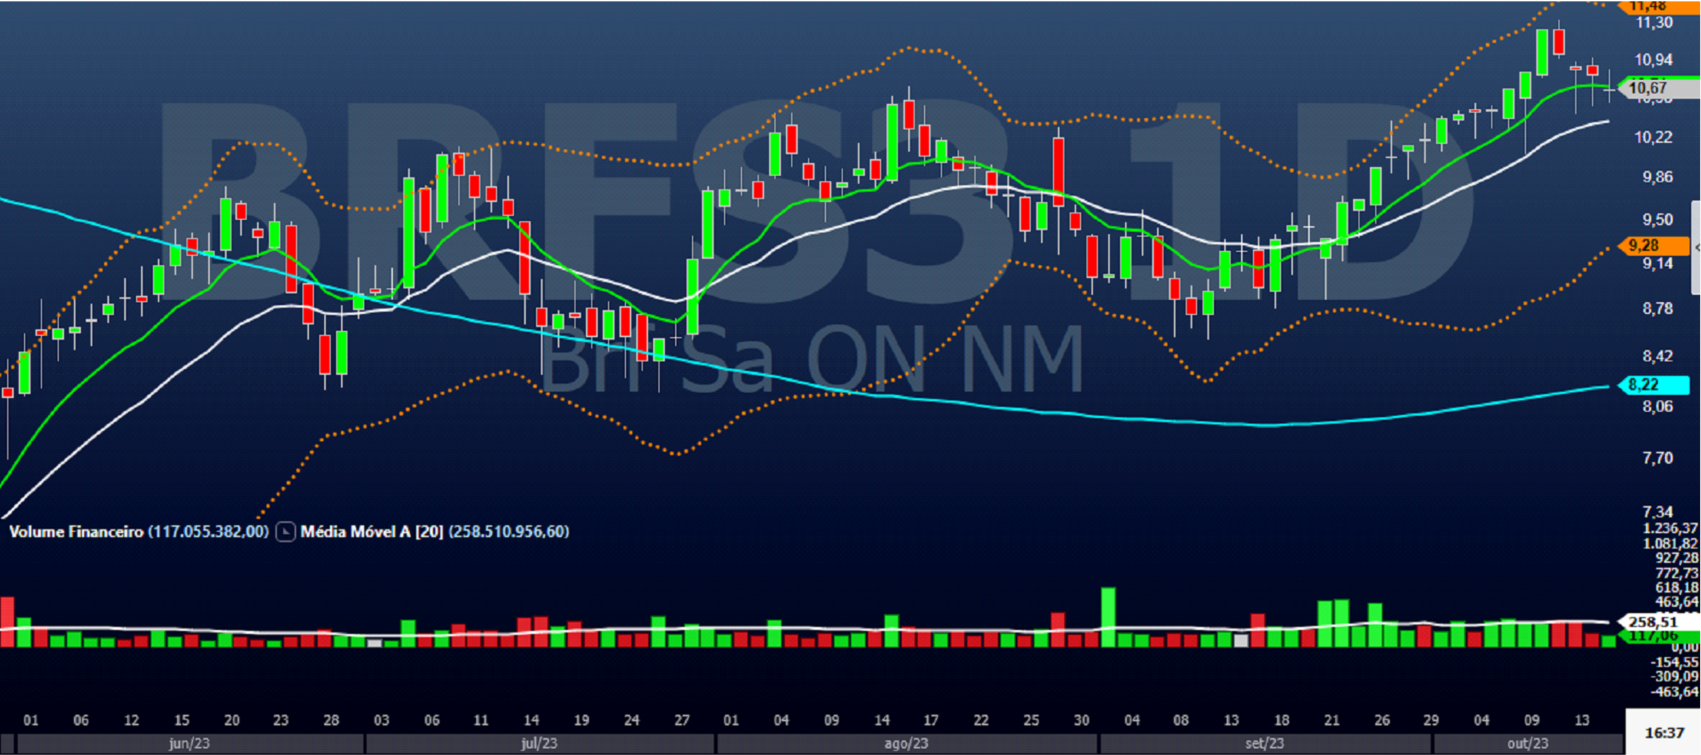Click the clock icon before Média Móvel A
The width and height of the screenshot is (1701, 755).
coord(285,532)
